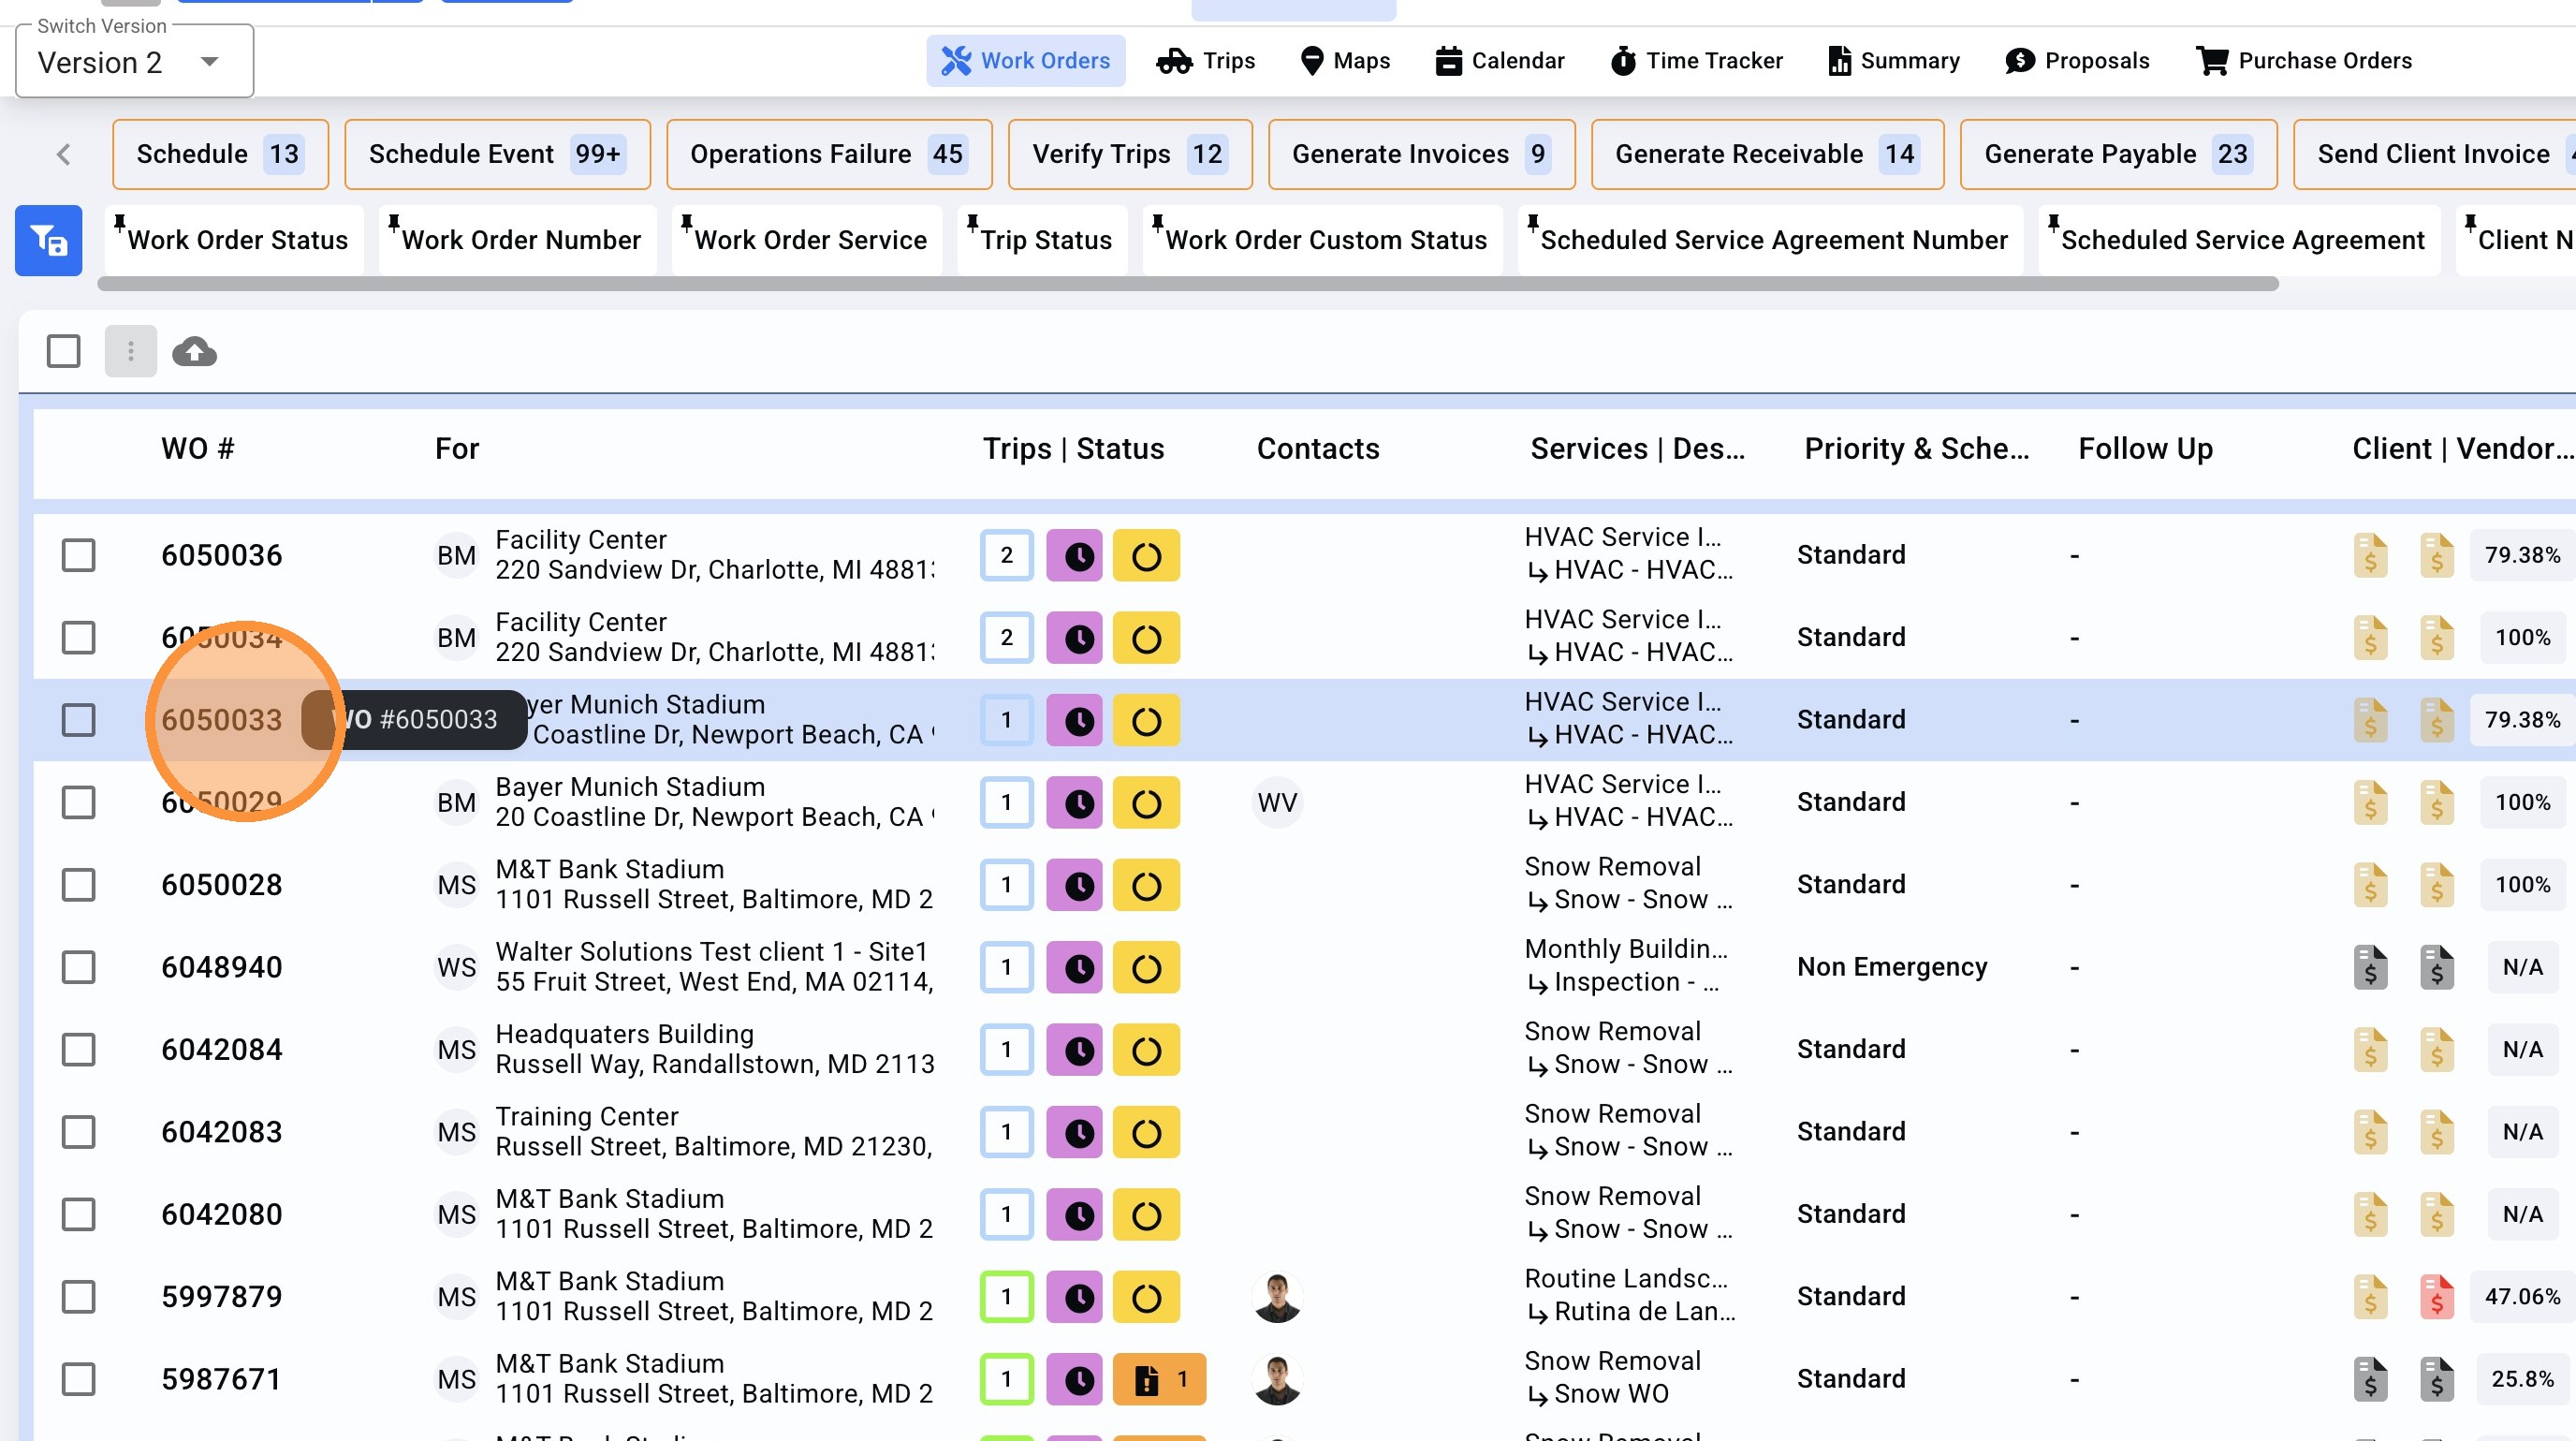The height and width of the screenshot is (1441, 2576).
Task: Open the Work Order Status filter
Action: tap(236, 241)
